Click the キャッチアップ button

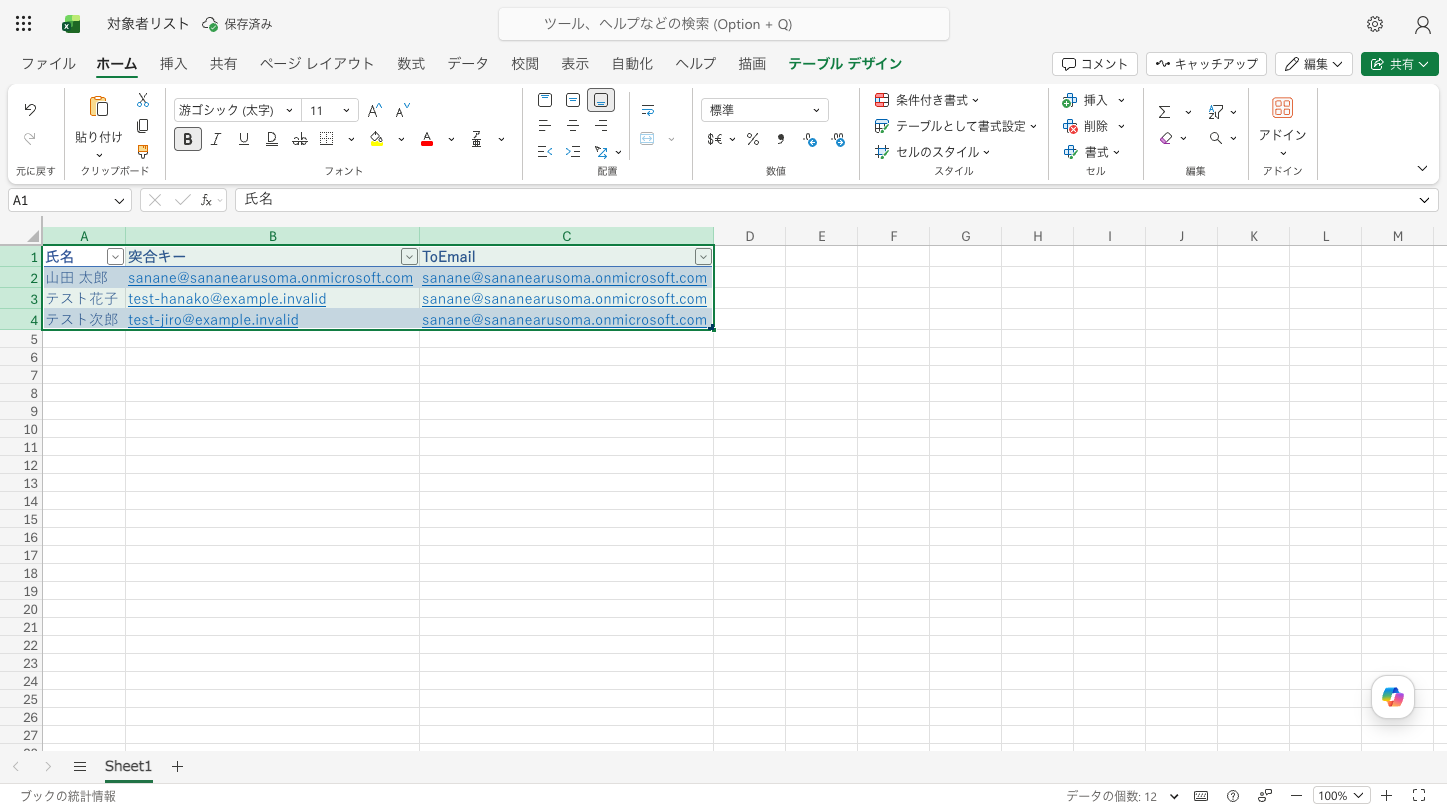tap(1206, 64)
